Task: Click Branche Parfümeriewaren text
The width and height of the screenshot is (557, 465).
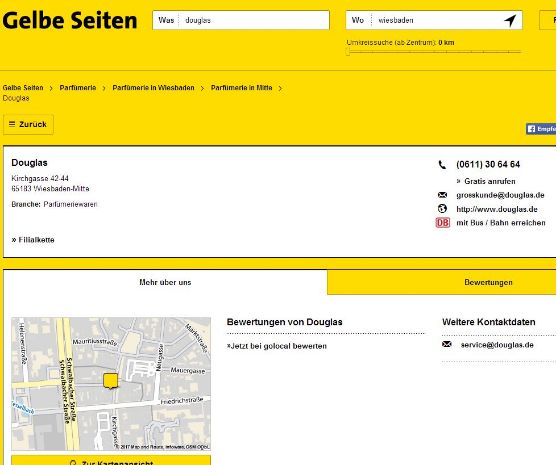Action: click(54, 204)
